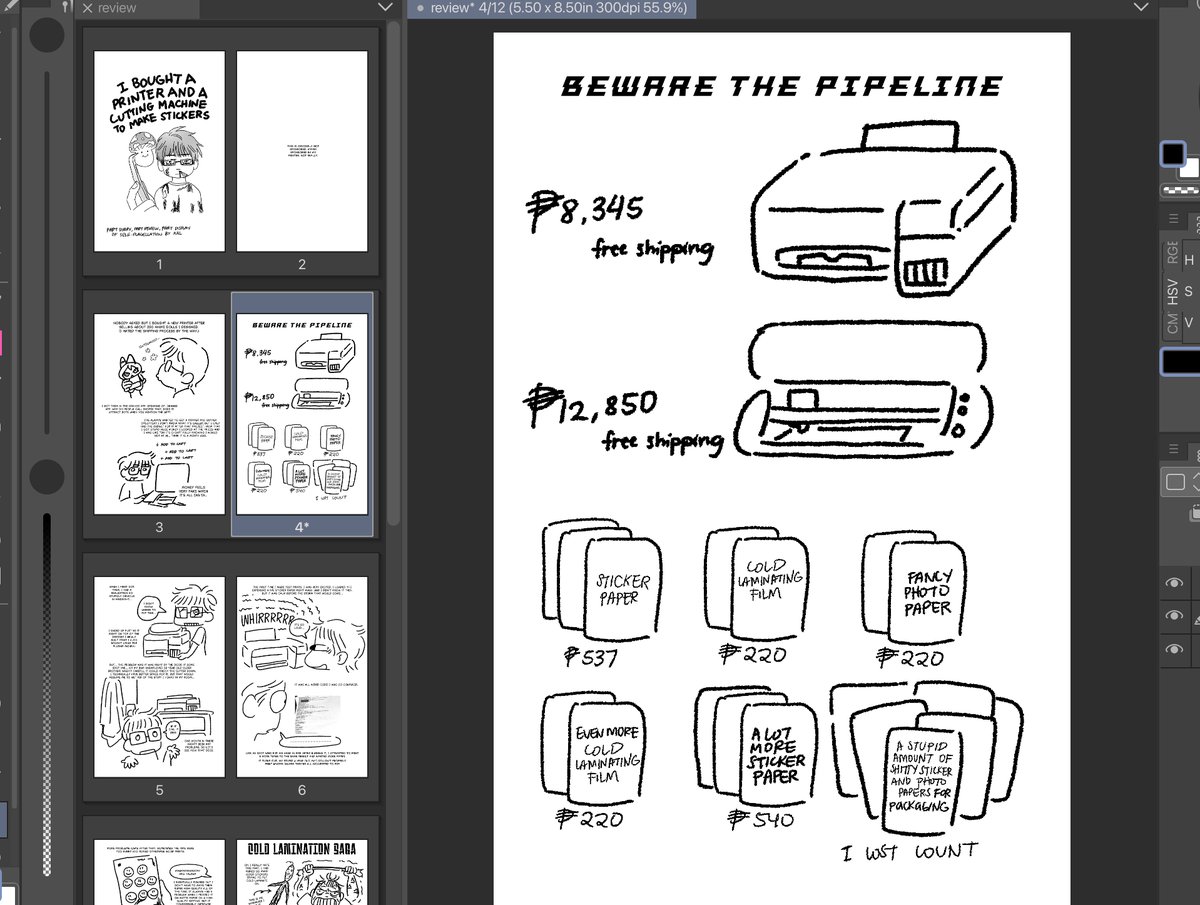This screenshot has width=1200, height=905.
Task: Click the V value slider label
Action: (x=1189, y=322)
